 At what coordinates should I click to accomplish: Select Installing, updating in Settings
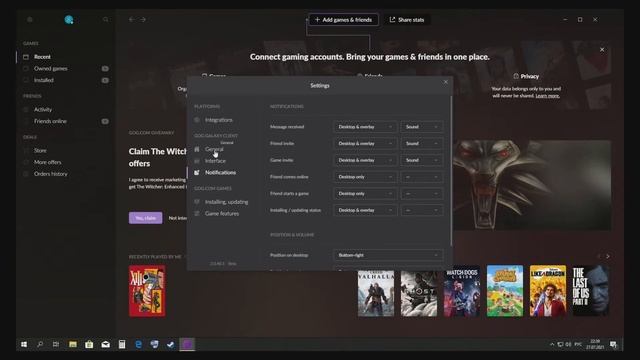click(227, 202)
